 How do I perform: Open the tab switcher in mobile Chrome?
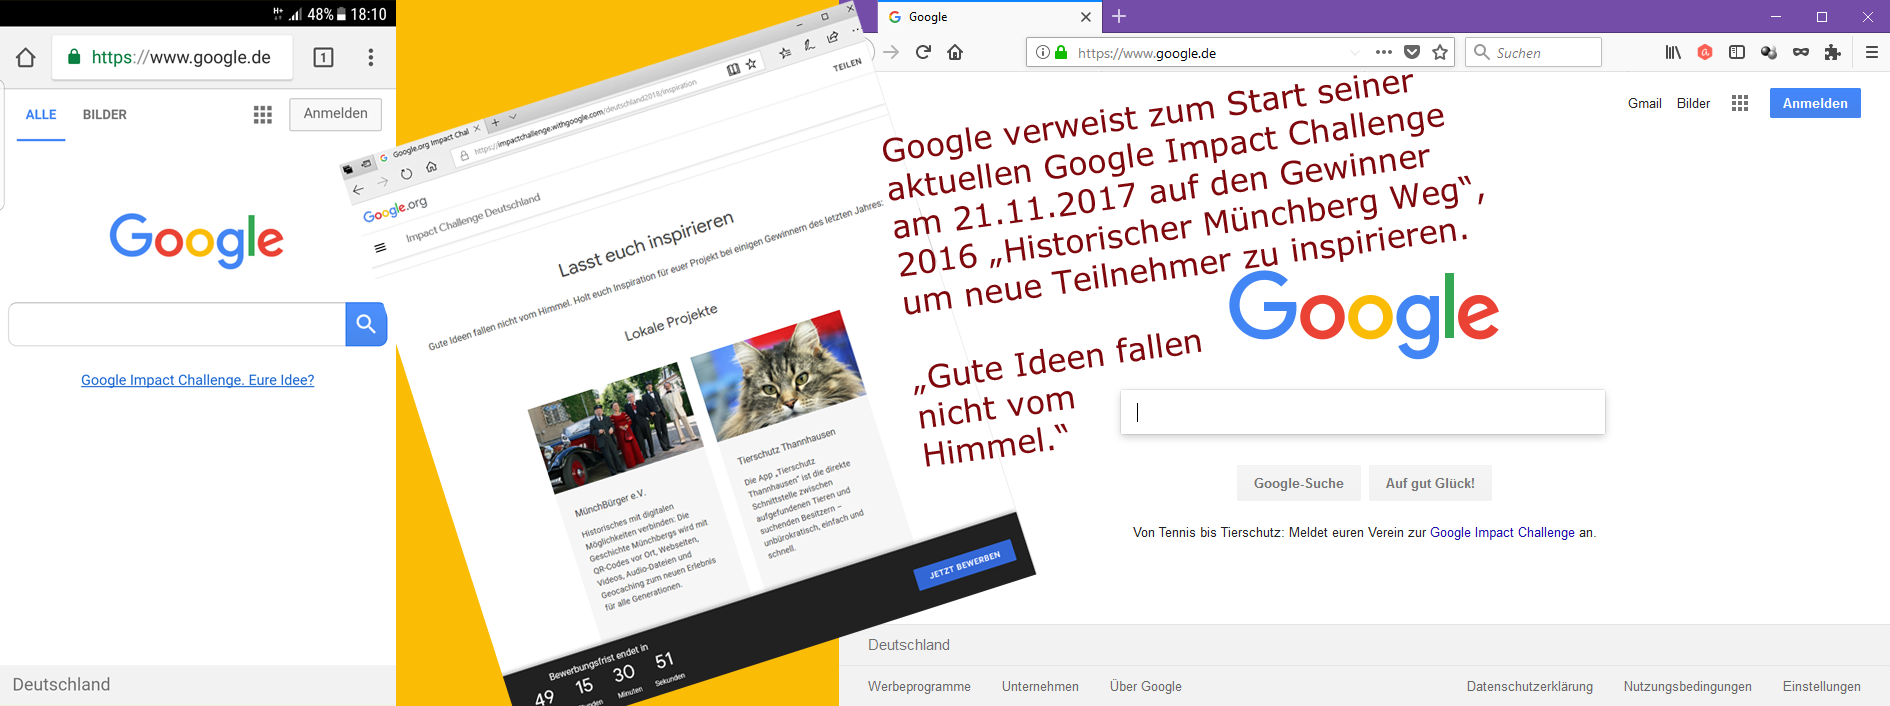click(x=323, y=57)
